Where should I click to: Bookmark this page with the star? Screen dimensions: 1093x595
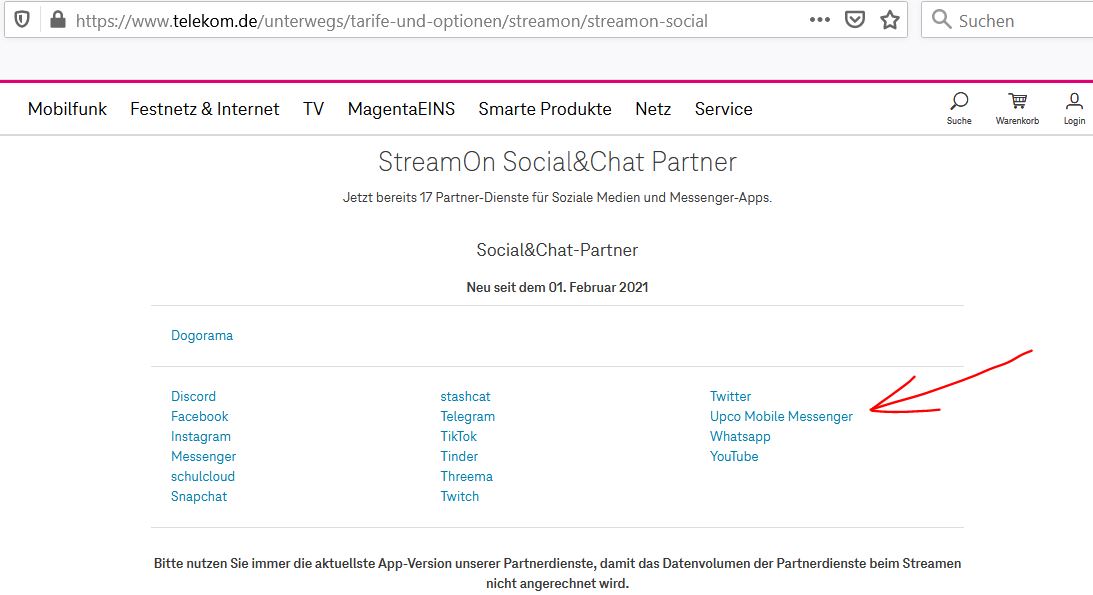pyautogui.click(x=890, y=20)
